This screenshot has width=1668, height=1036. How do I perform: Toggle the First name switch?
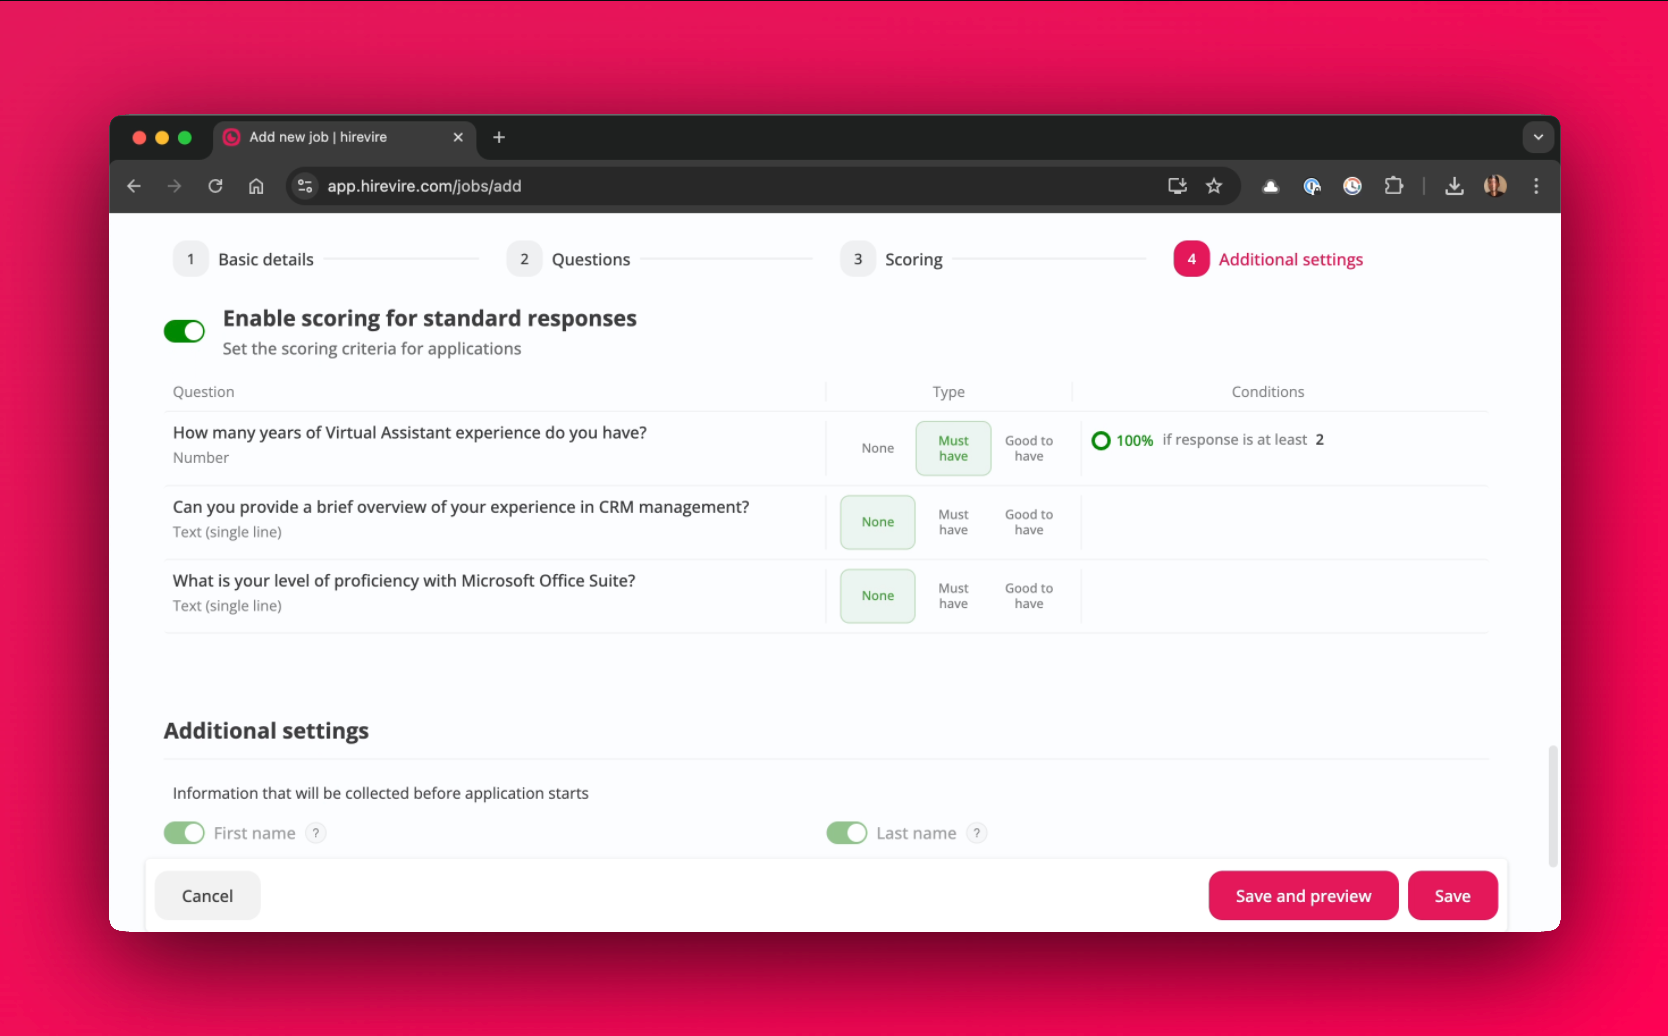[x=184, y=833]
